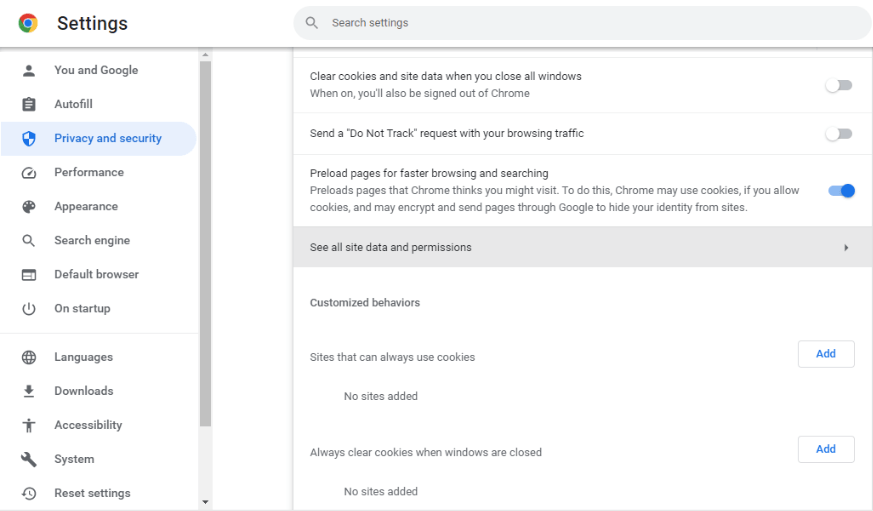Viewport: 873px width, 511px height.
Task: Click the Chrome logo icon
Action: click(x=28, y=23)
